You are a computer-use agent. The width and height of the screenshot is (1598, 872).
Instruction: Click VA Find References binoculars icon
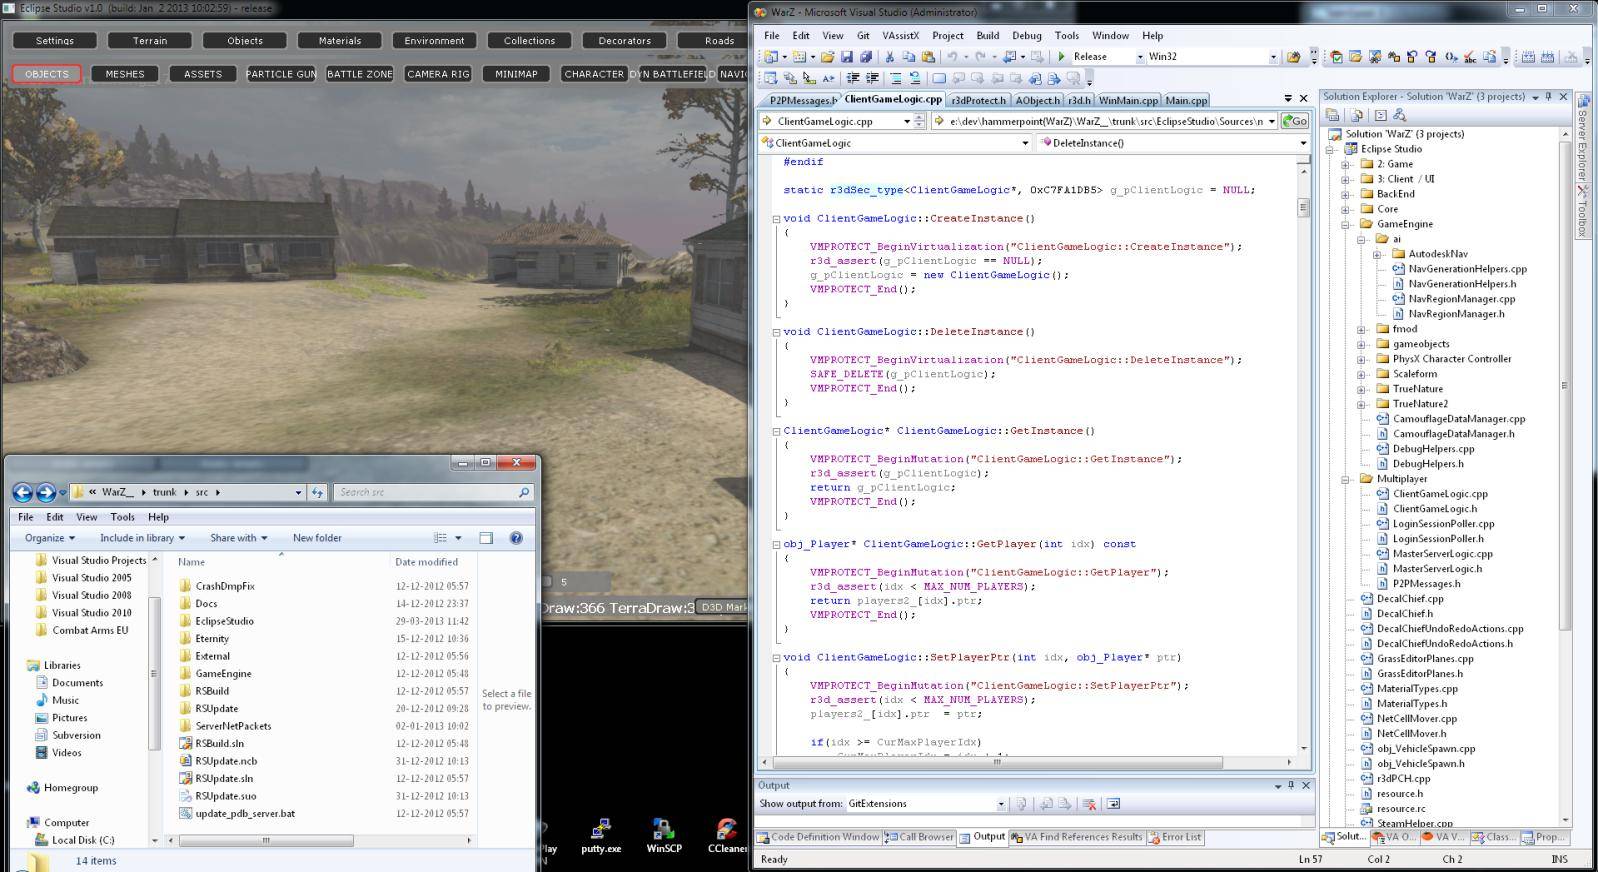pos(1394,57)
